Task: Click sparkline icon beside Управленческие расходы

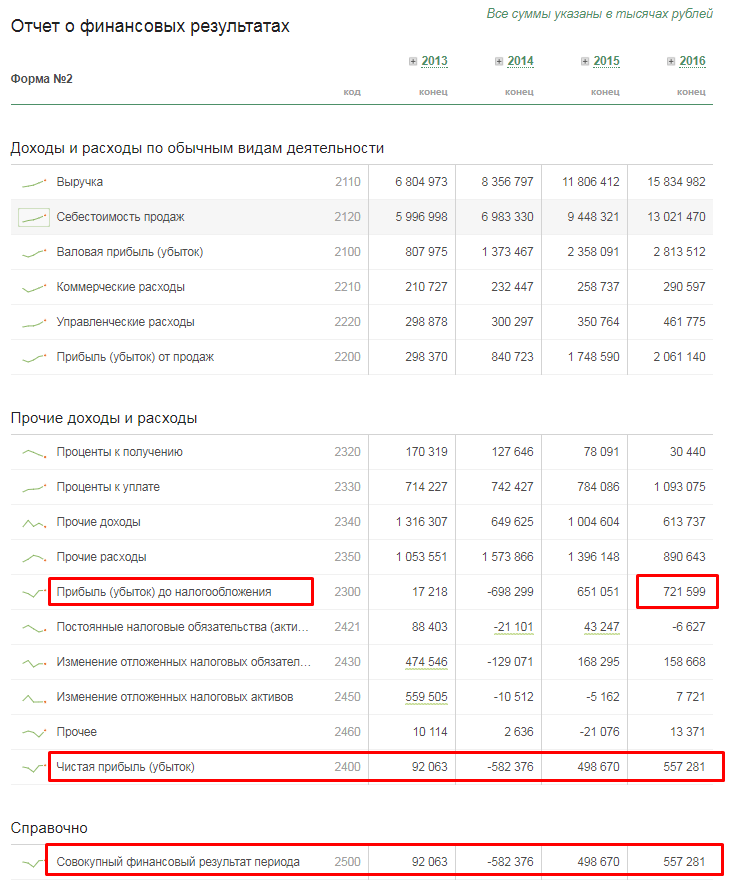Action: click(x=34, y=323)
